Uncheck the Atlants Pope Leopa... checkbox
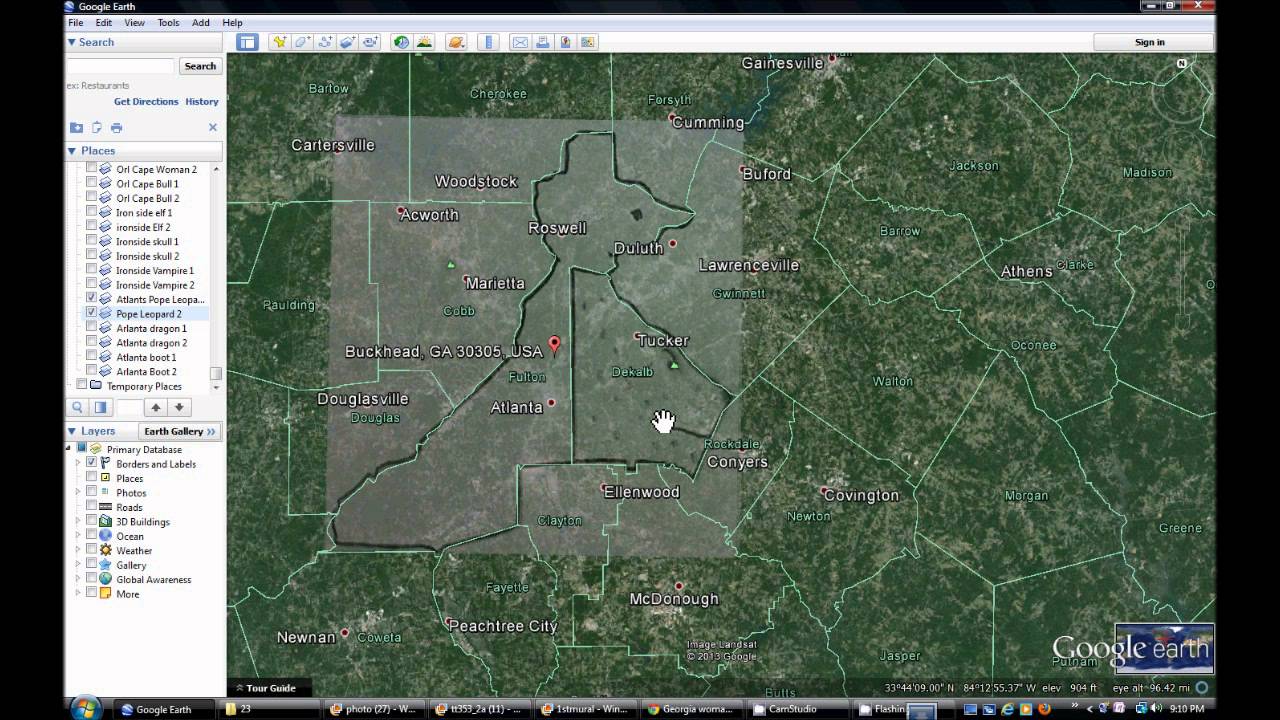Screen dimensions: 1280x720 (x=92, y=298)
